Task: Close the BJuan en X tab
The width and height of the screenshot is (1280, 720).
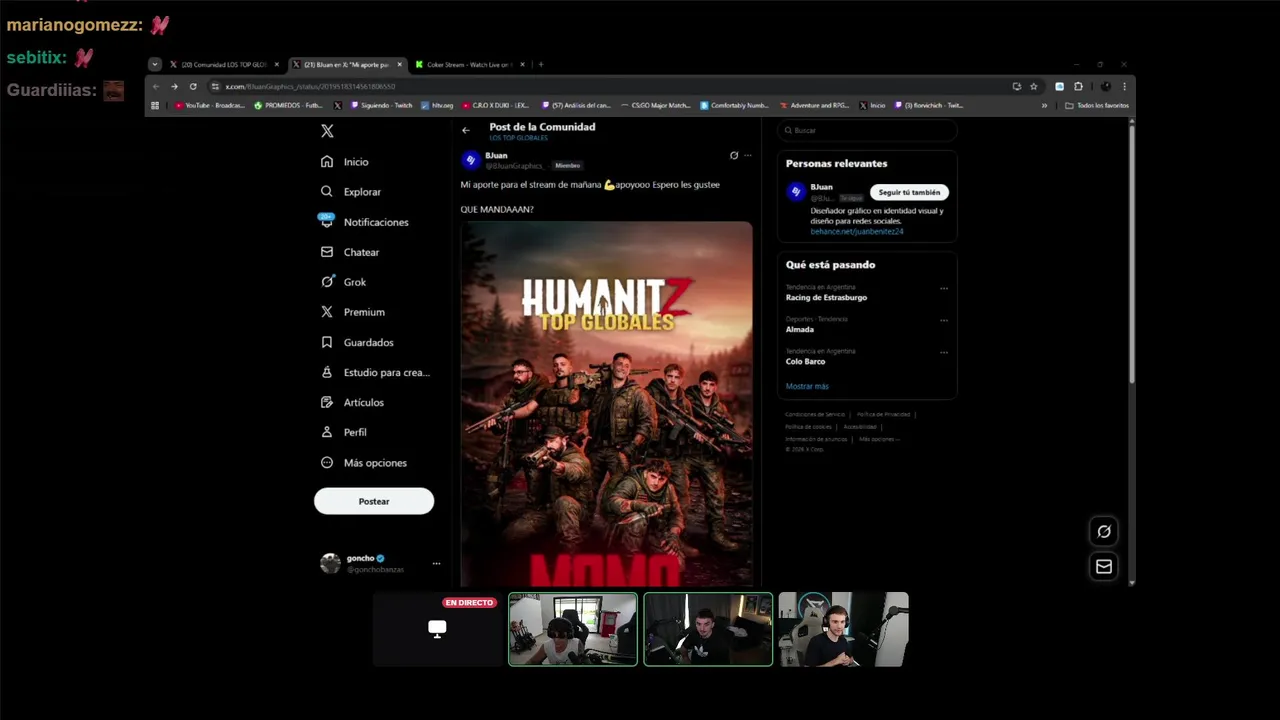Action: pos(399,65)
